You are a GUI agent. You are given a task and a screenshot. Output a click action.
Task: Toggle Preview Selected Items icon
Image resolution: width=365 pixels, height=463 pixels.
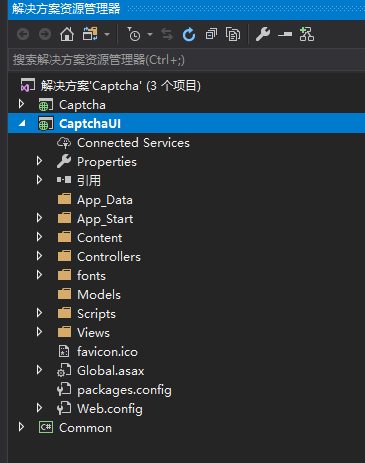[285, 34]
